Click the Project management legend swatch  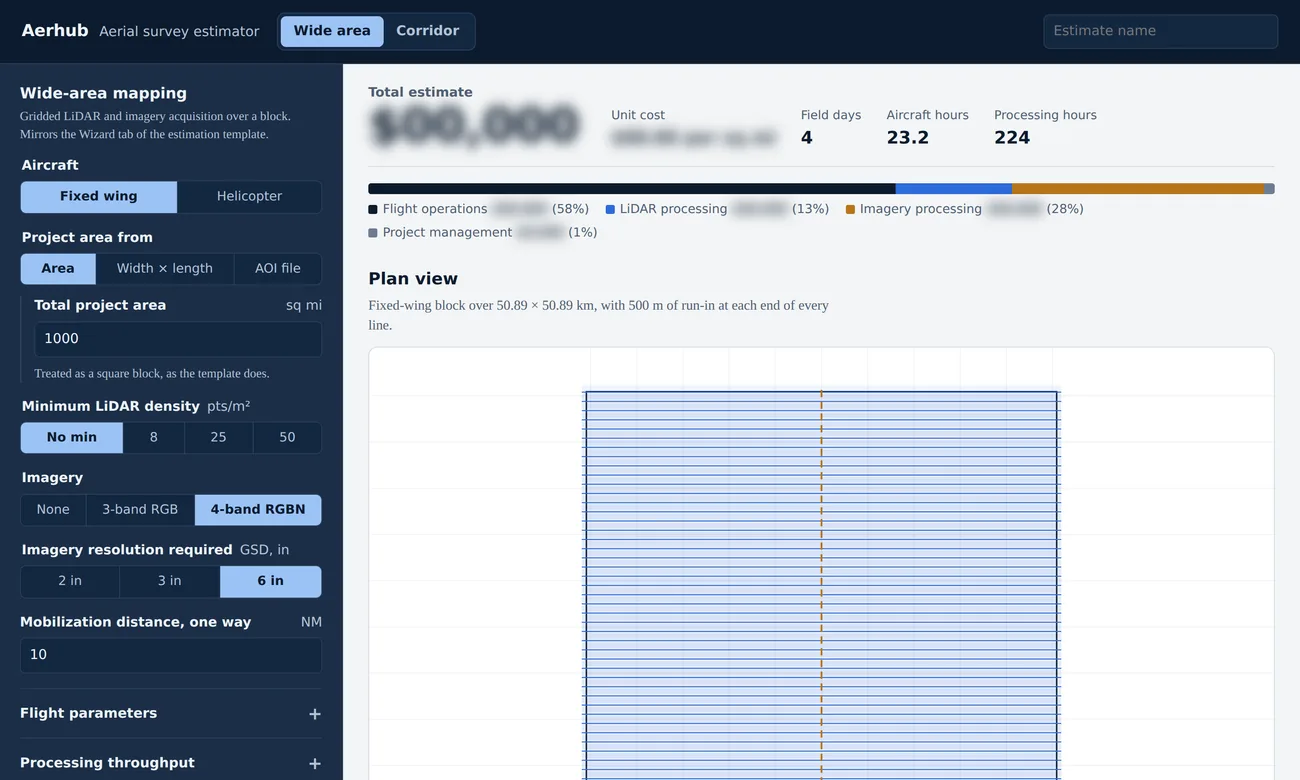pyautogui.click(x=373, y=233)
